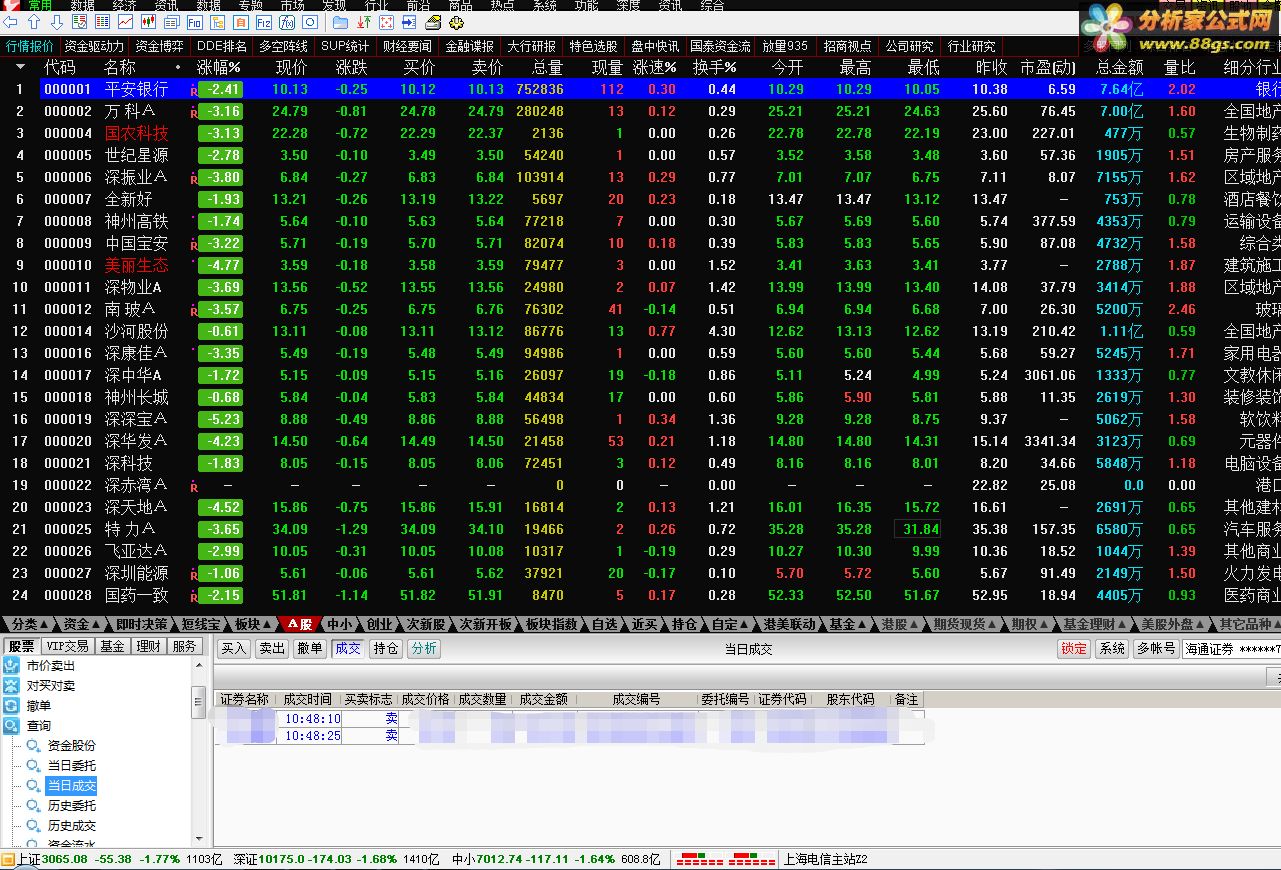1281x870 pixels.
Task: Sort by the 总量 column header
Action: pos(547,67)
